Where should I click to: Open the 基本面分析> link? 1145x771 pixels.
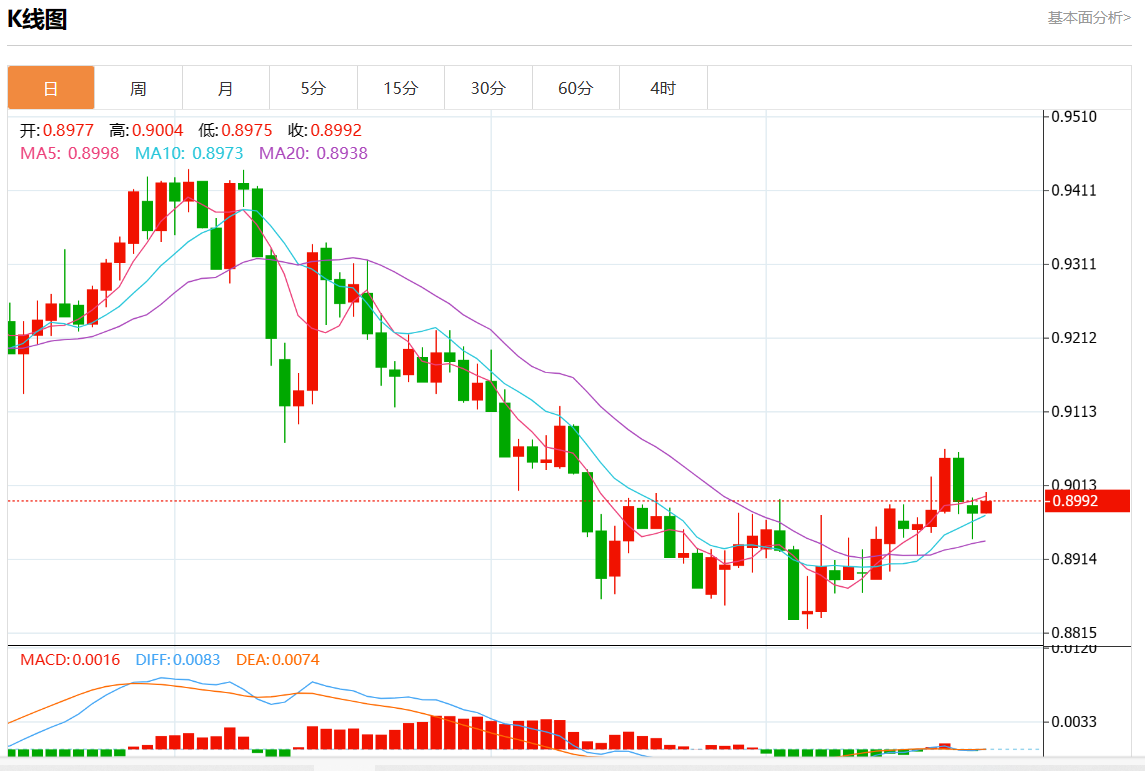(1089, 18)
